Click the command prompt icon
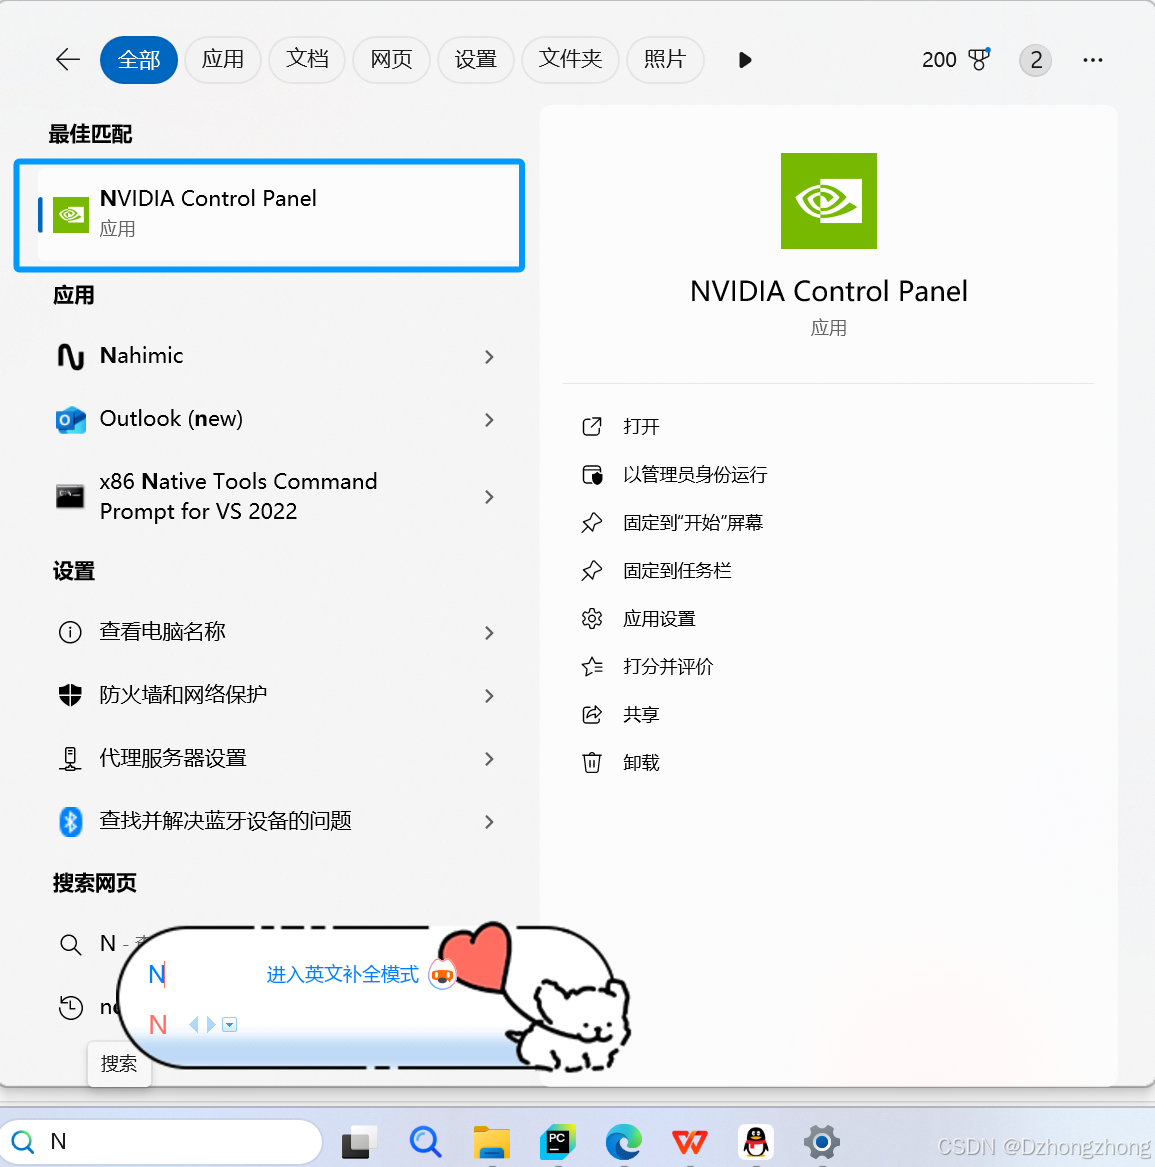Image resolution: width=1155 pixels, height=1167 pixels. [70, 496]
